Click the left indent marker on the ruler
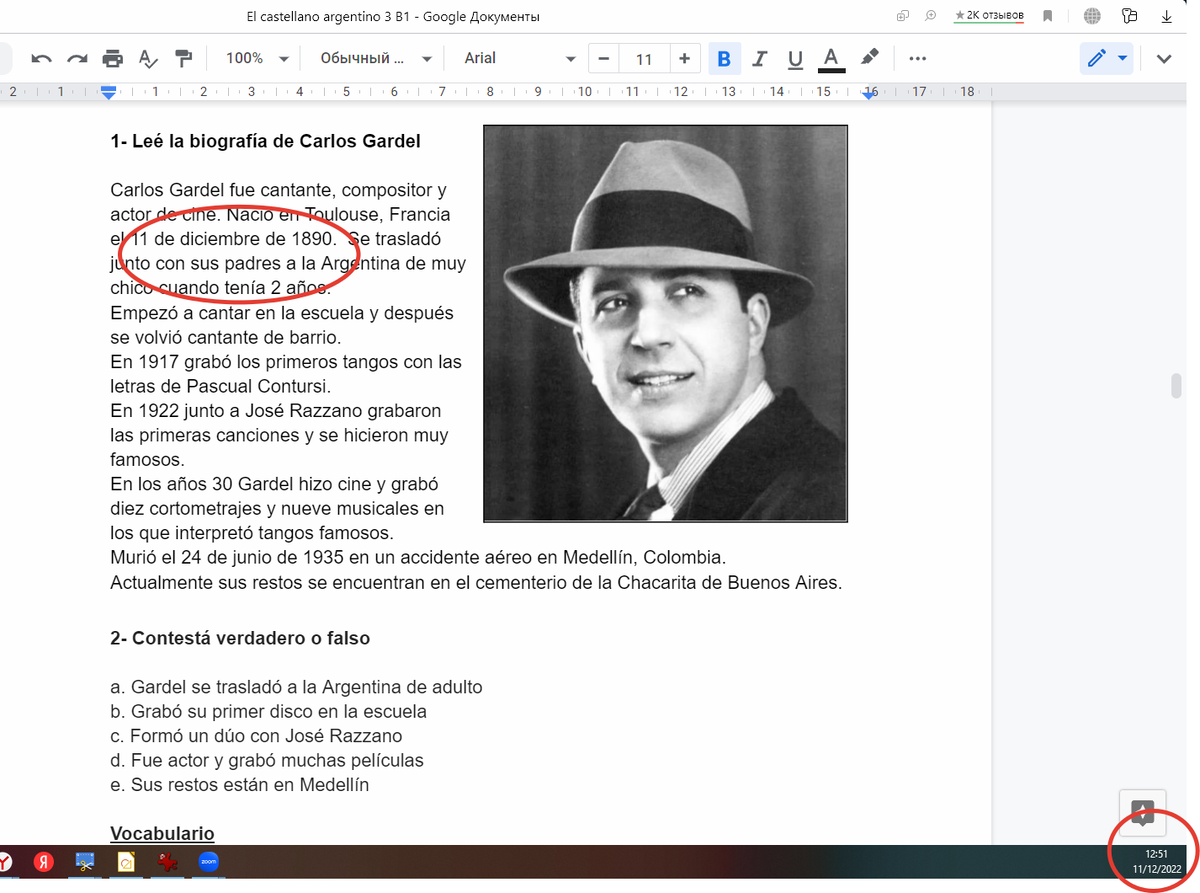The height and width of the screenshot is (893, 1200). coord(109,93)
